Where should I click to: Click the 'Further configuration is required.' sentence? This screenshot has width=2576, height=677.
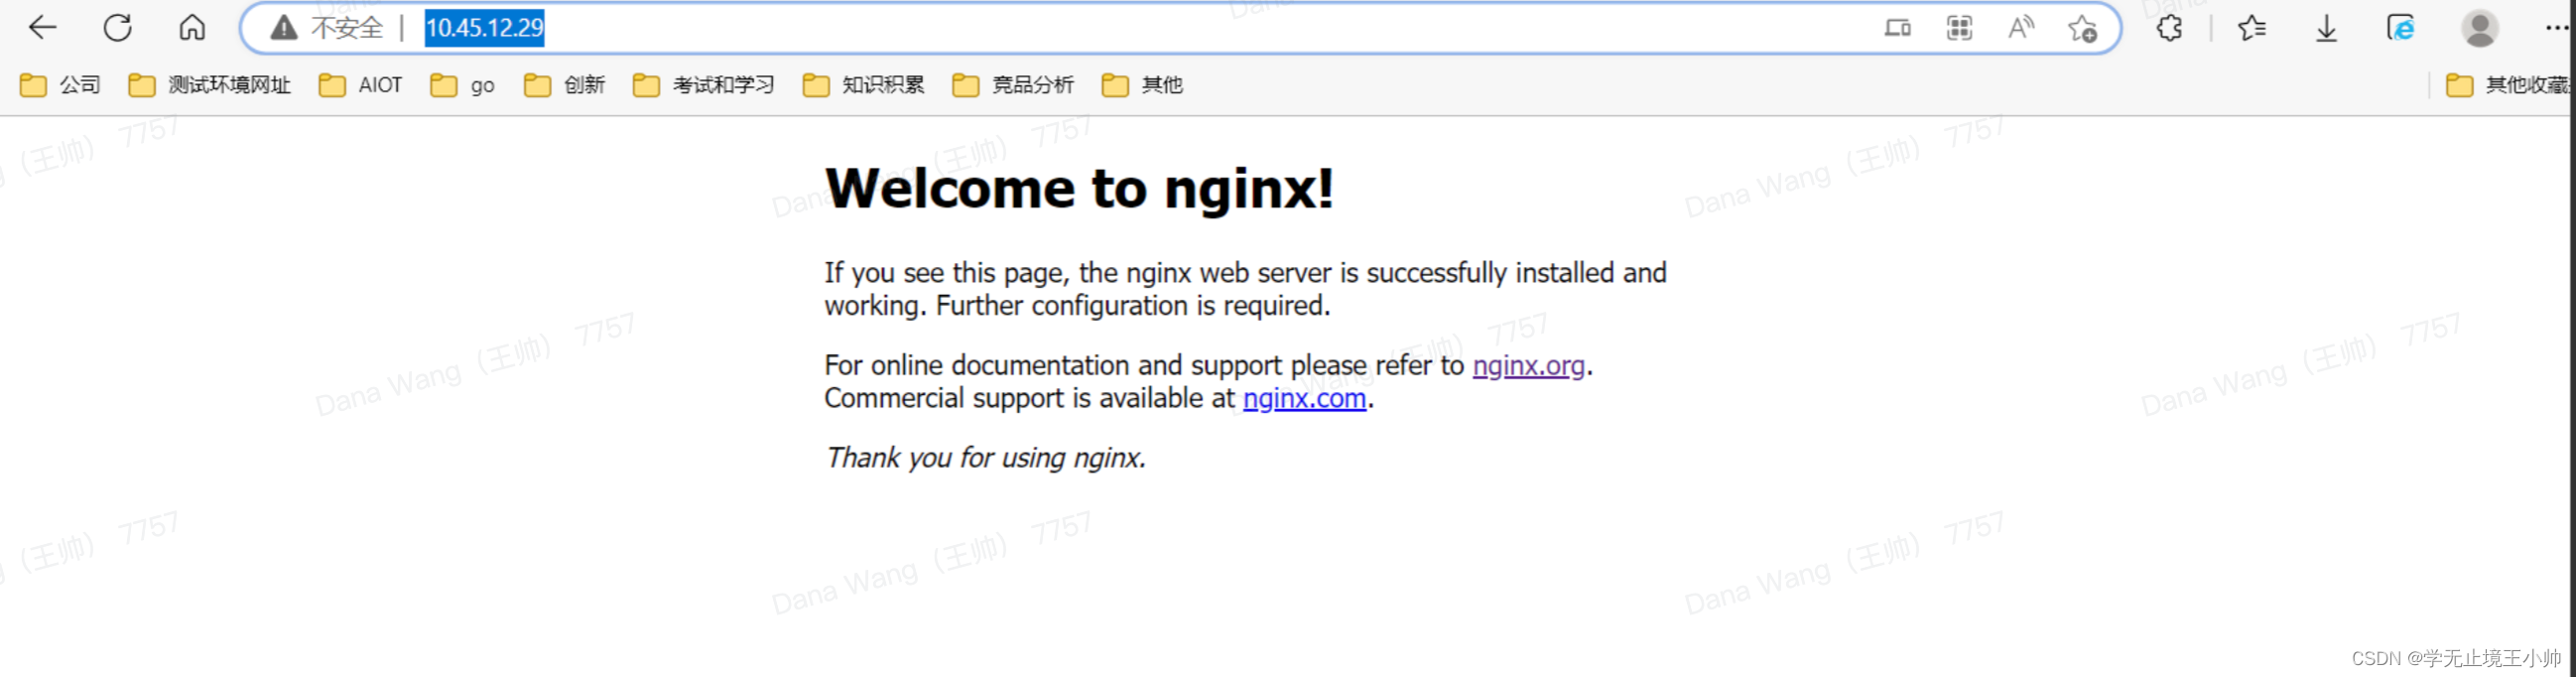[1133, 306]
